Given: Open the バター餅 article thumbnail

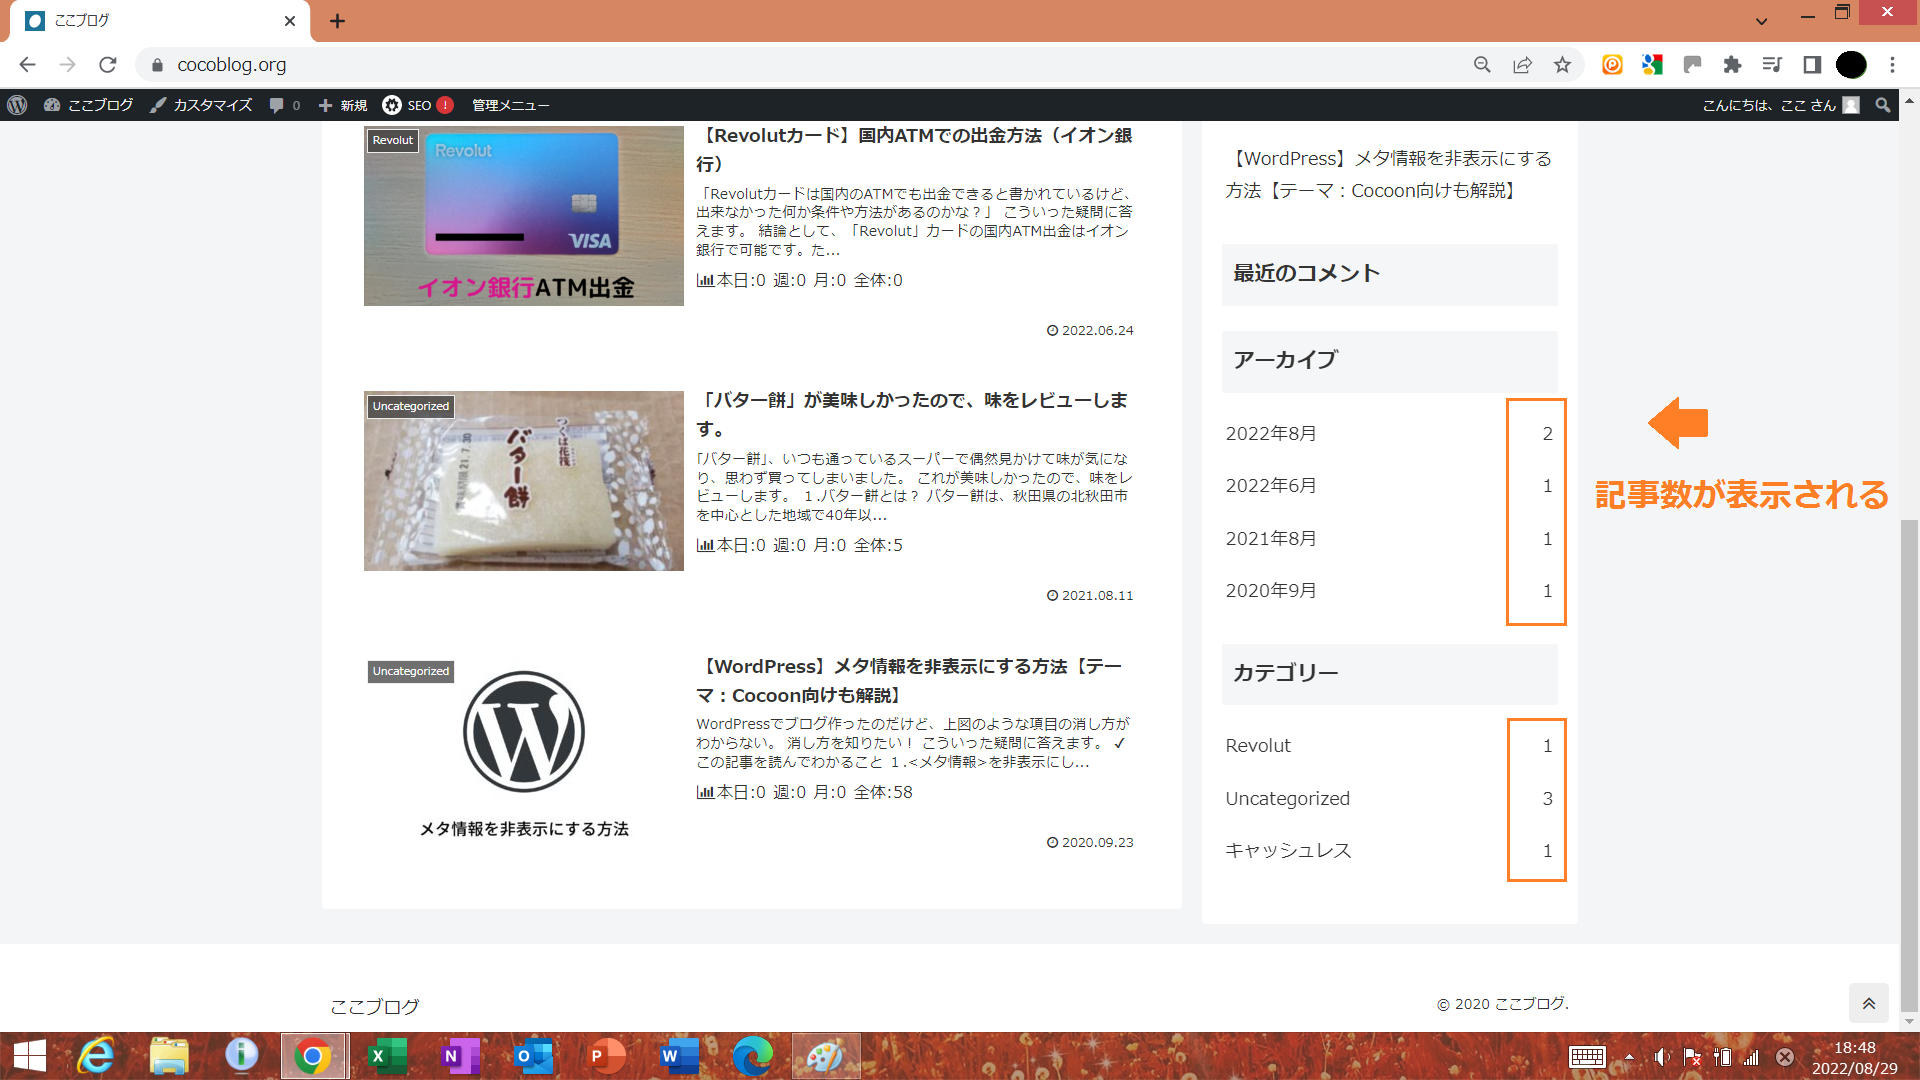Looking at the screenshot, I should coord(524,481).
